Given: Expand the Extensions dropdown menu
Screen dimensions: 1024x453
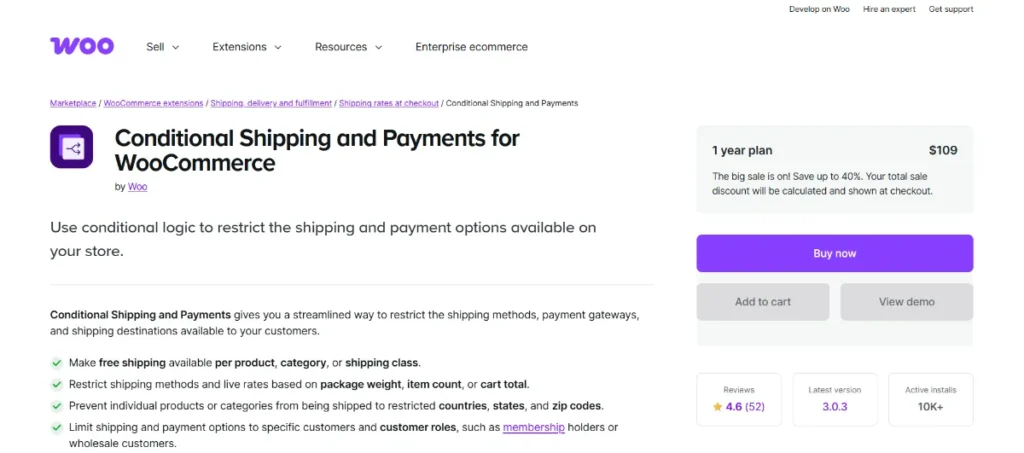Looking at the screenshot, I should [x=247, y=47].
